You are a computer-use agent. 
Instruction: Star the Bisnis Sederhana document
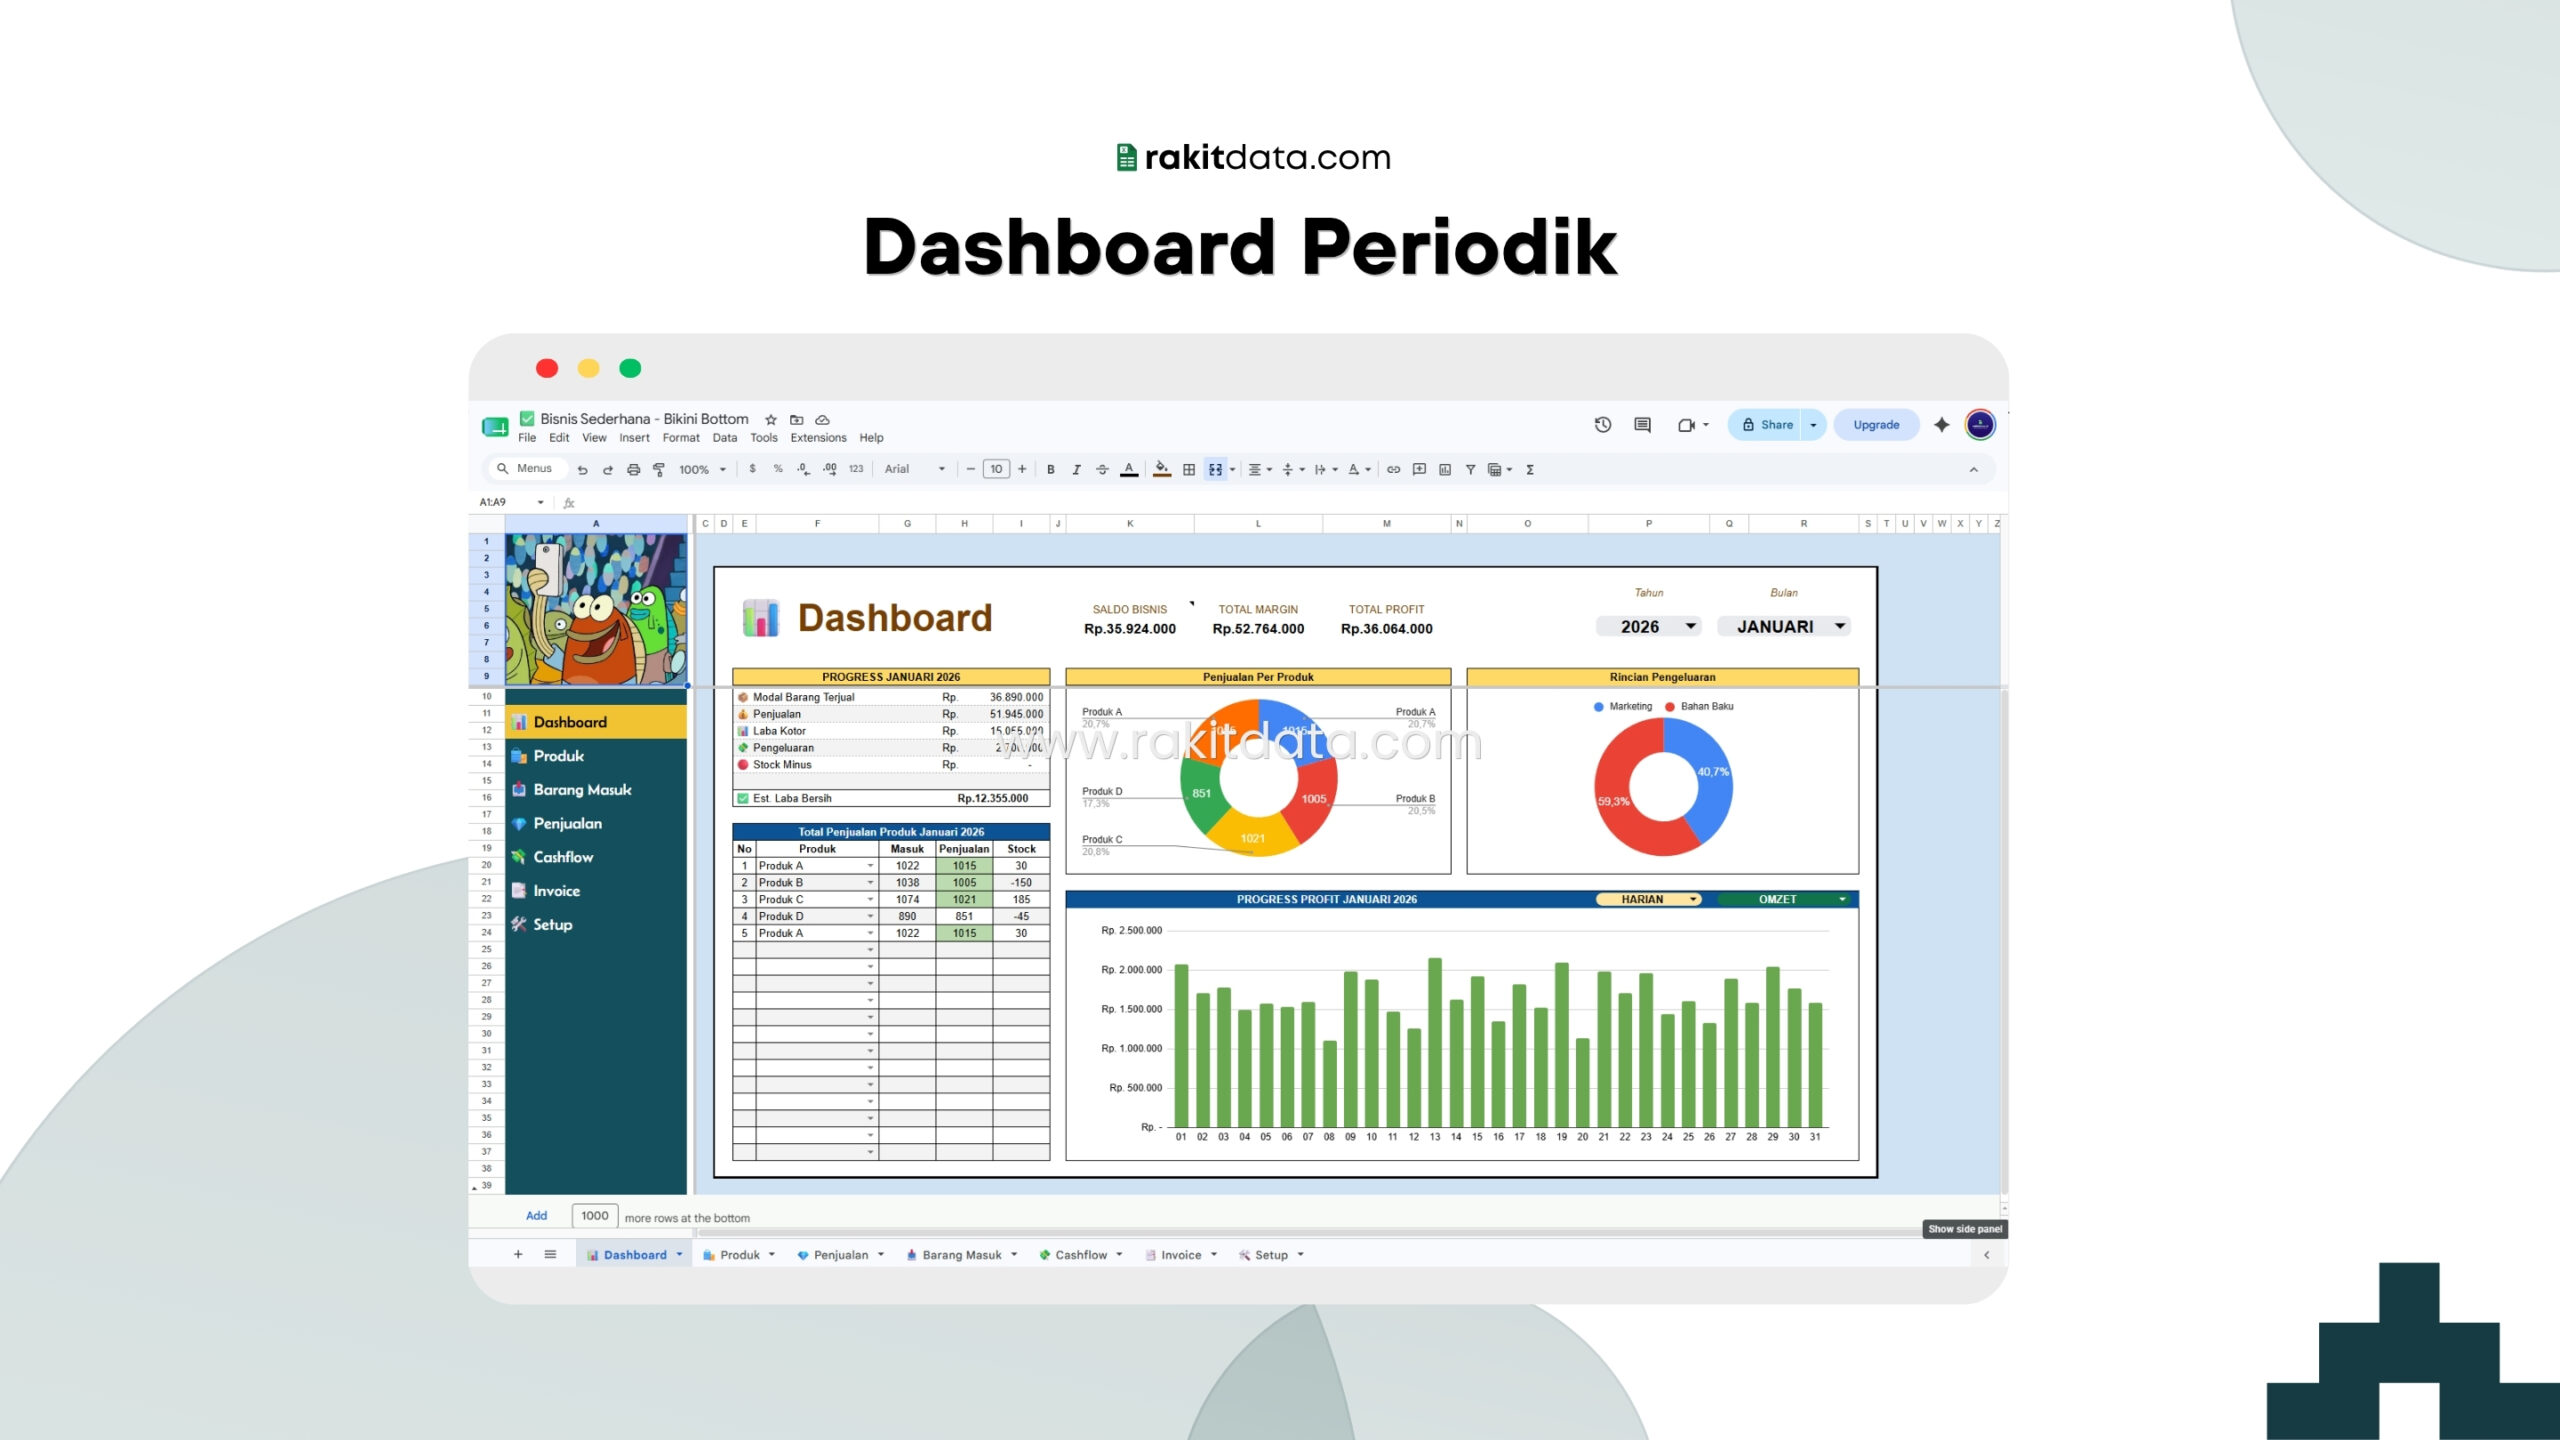pyautogui.click(x=771, y=420)
